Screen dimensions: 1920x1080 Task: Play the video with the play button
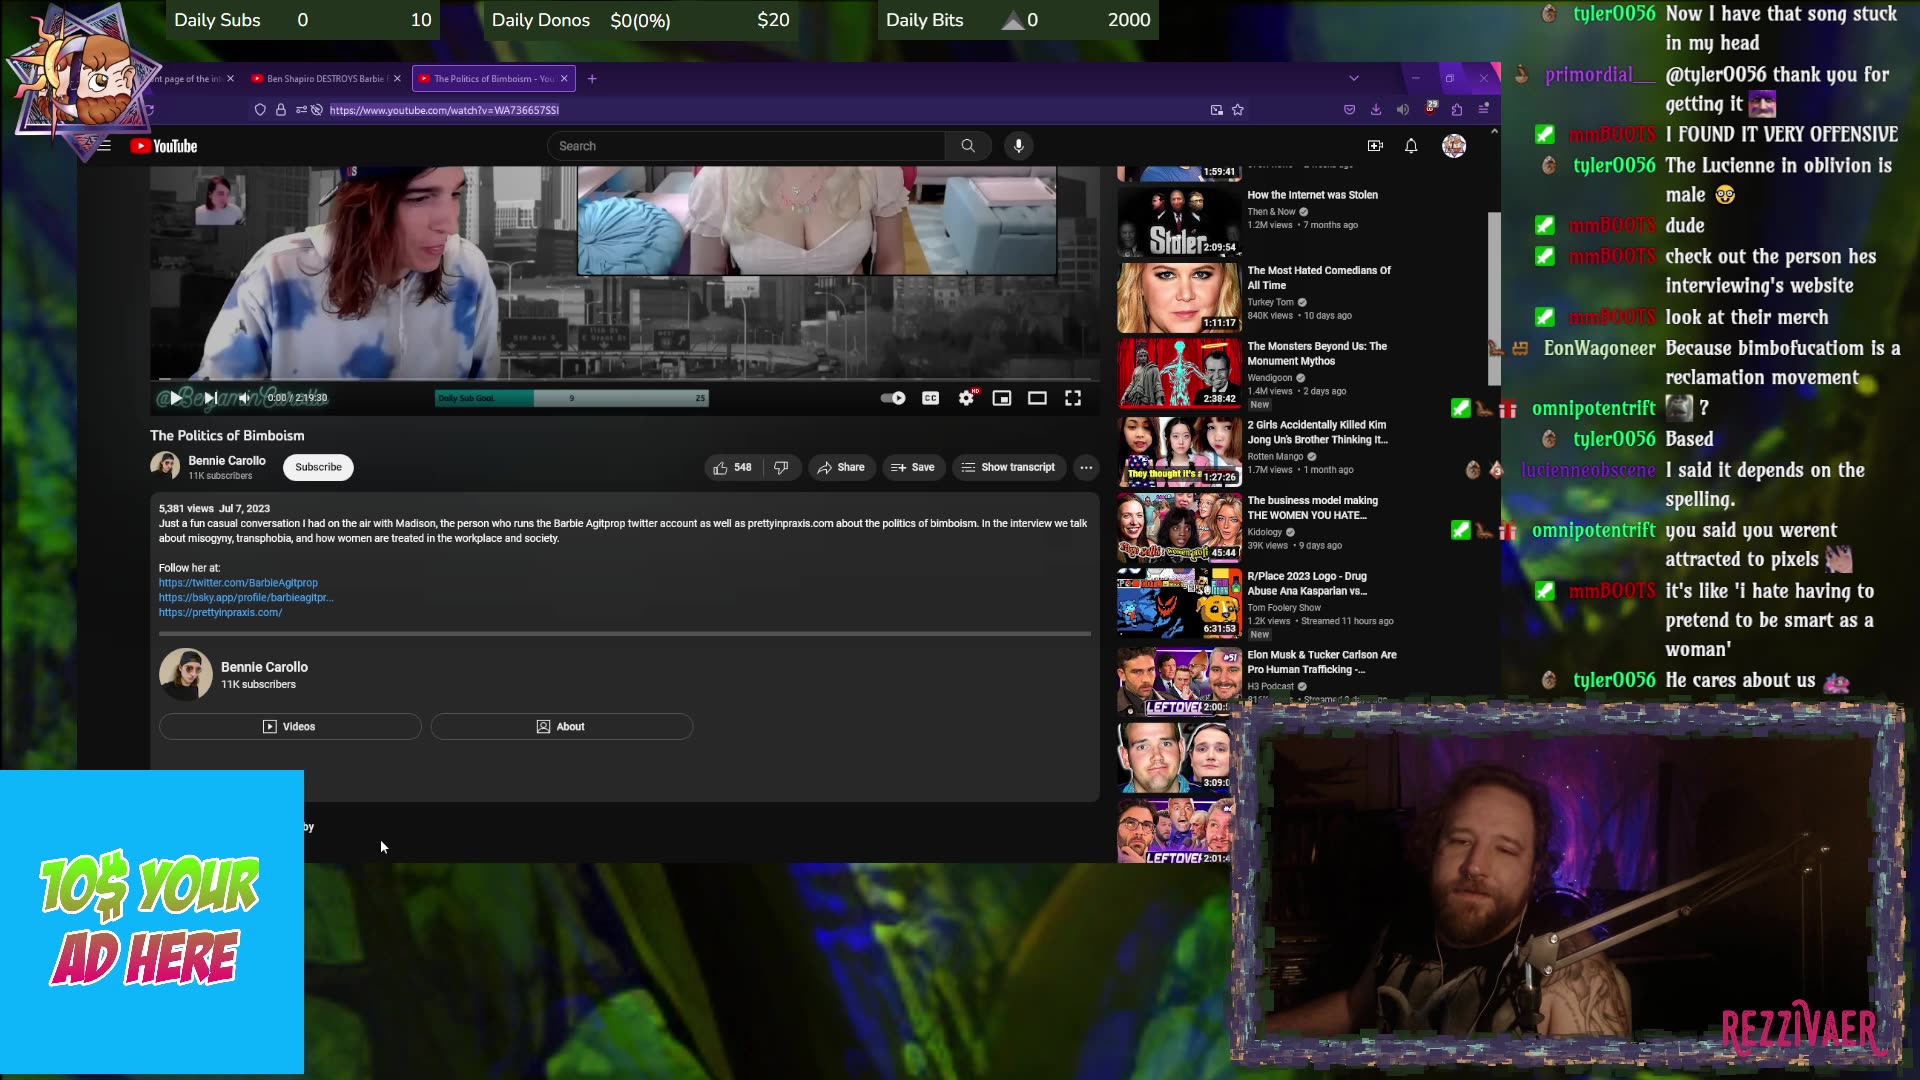point(176,398)
